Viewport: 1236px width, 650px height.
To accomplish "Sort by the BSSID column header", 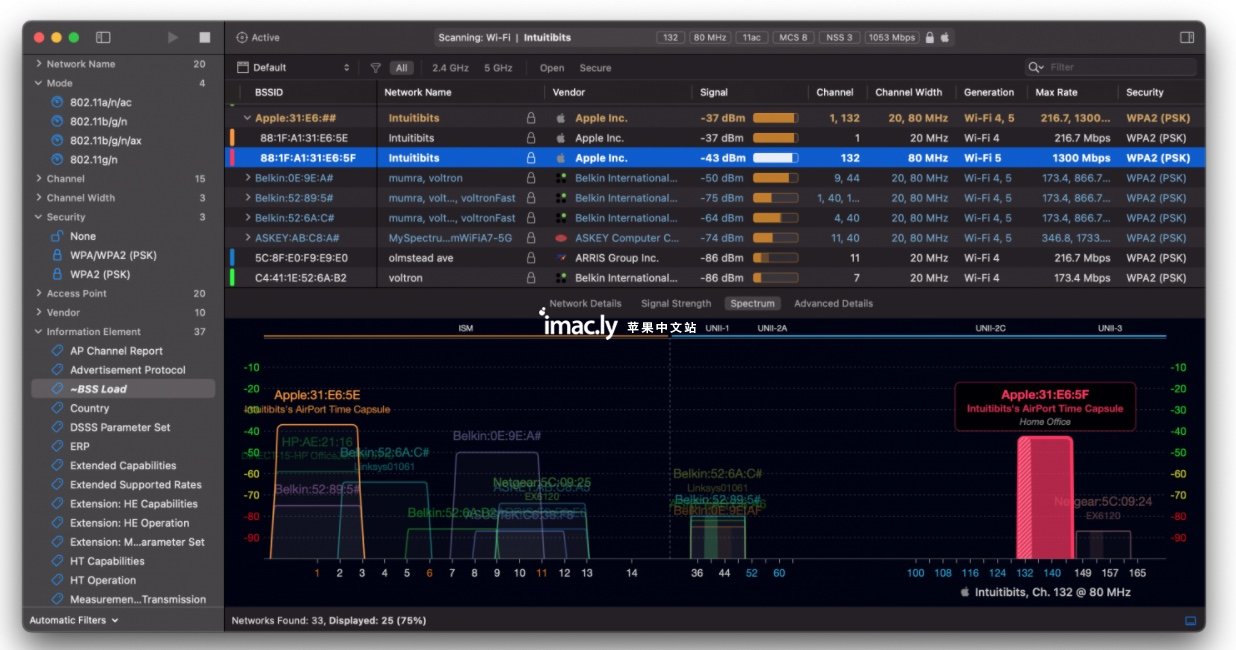I will click(x=269, y=92).
